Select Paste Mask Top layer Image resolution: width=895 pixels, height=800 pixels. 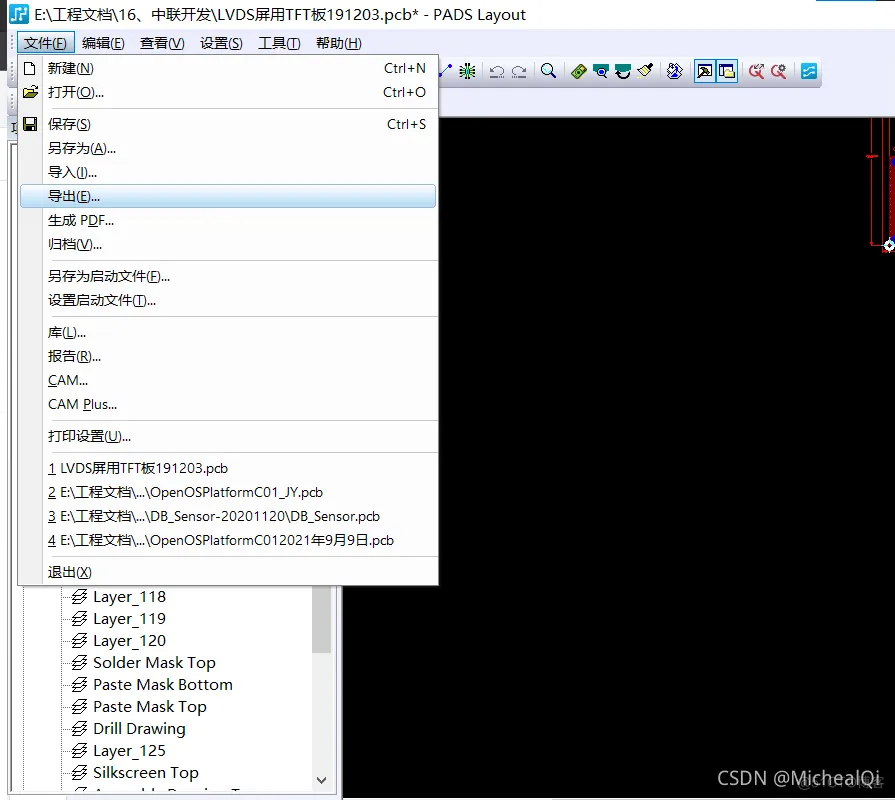[150, 707]
